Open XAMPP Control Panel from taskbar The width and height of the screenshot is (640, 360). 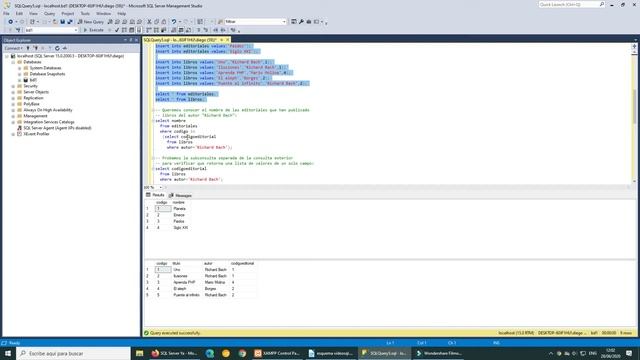tap(277, 353)
